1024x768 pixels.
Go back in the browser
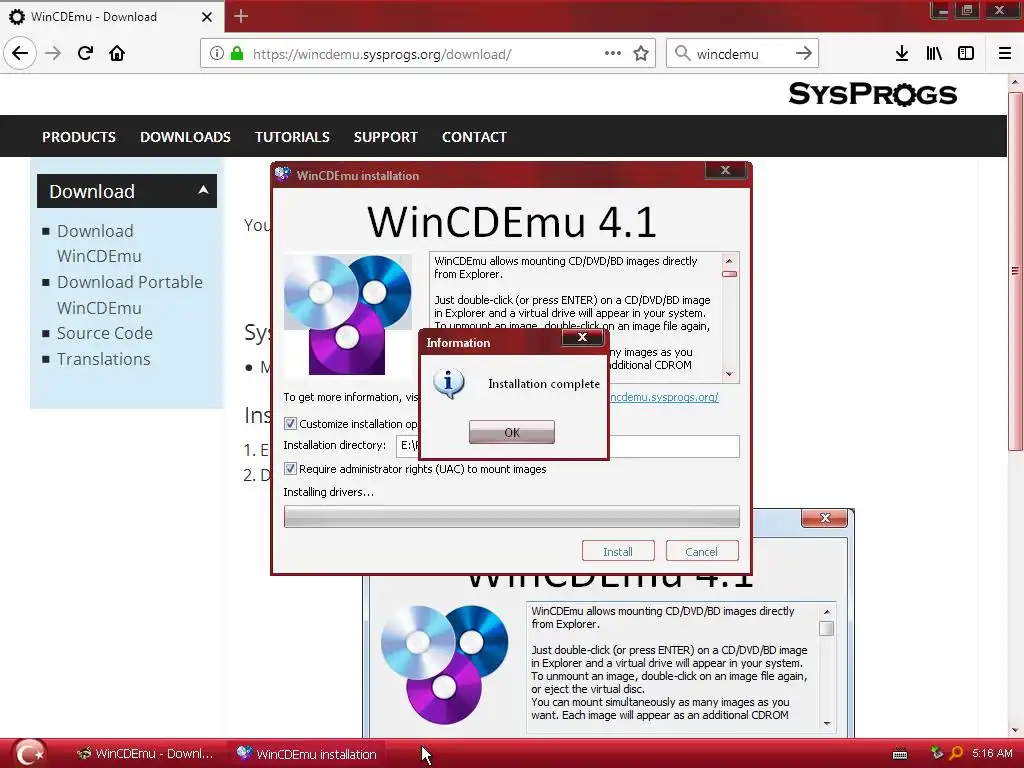pos(20,53)
